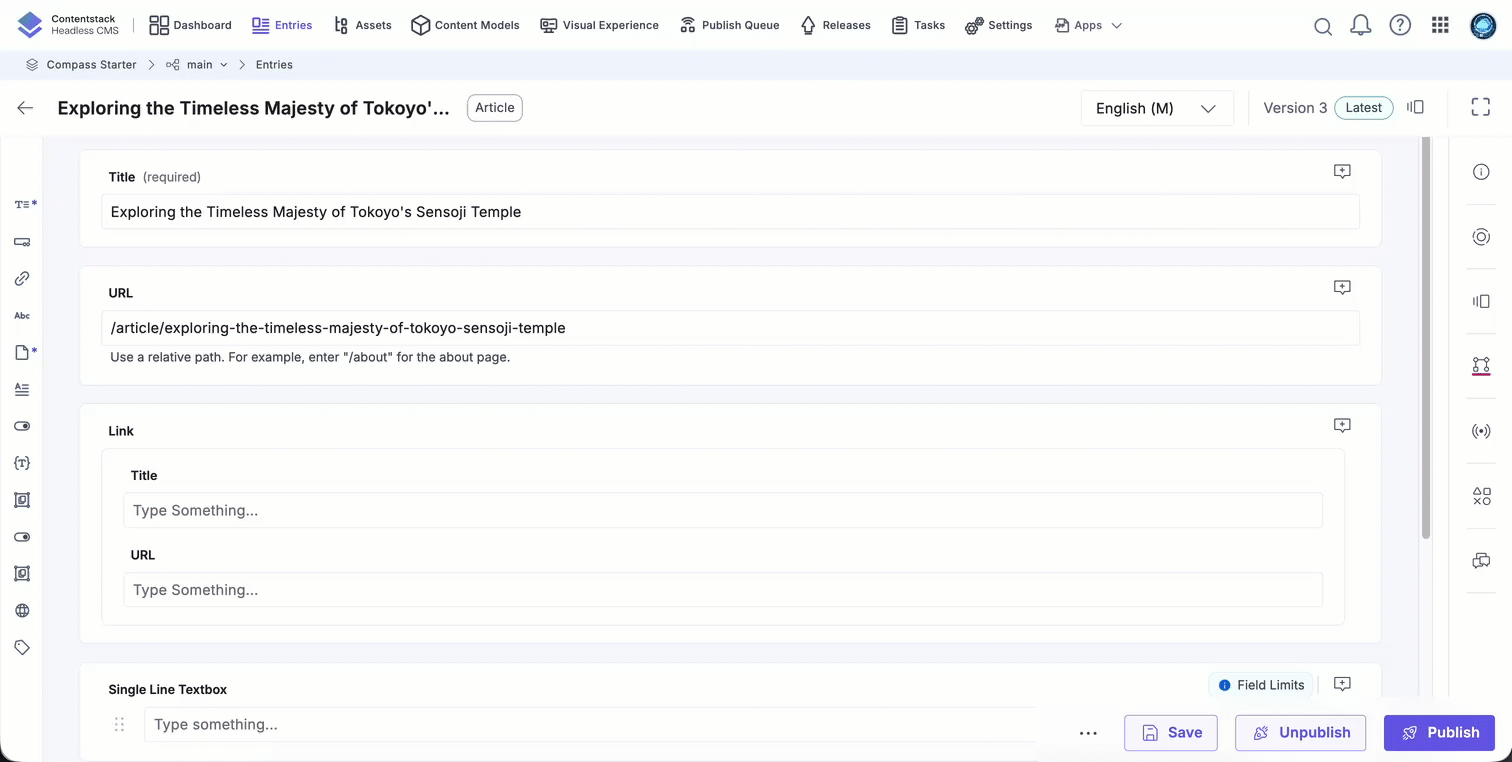Open the Entries navigation tab
Image resolution: width=1512 pixels, height=762 pixels.
point(282,25)
